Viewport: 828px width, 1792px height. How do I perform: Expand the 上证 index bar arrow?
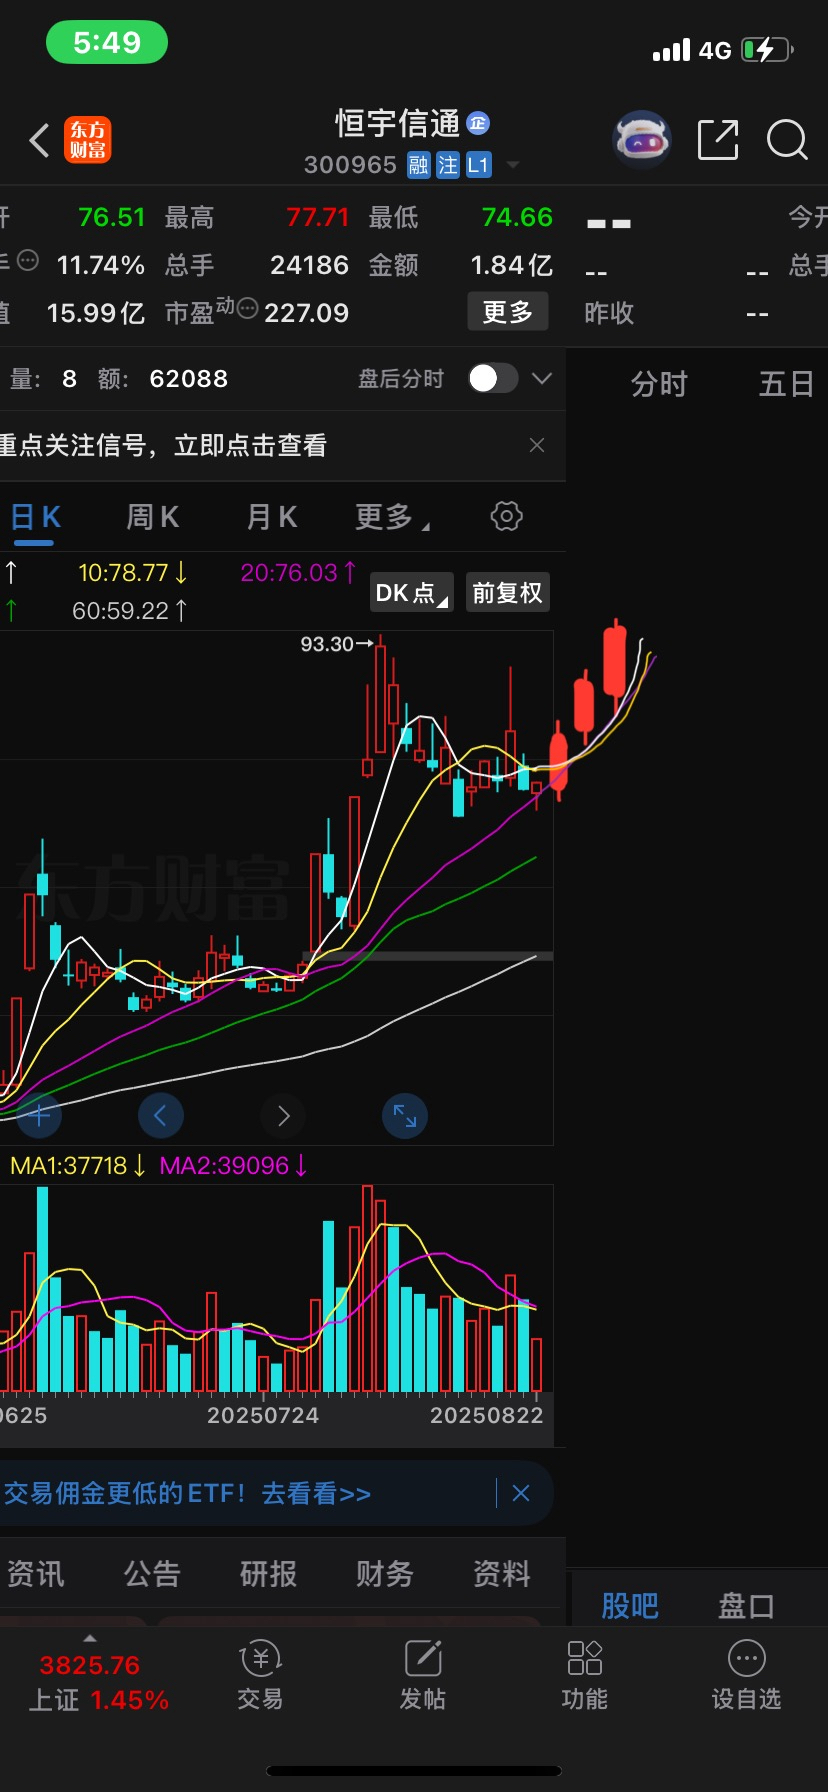tap(90, 1638)
